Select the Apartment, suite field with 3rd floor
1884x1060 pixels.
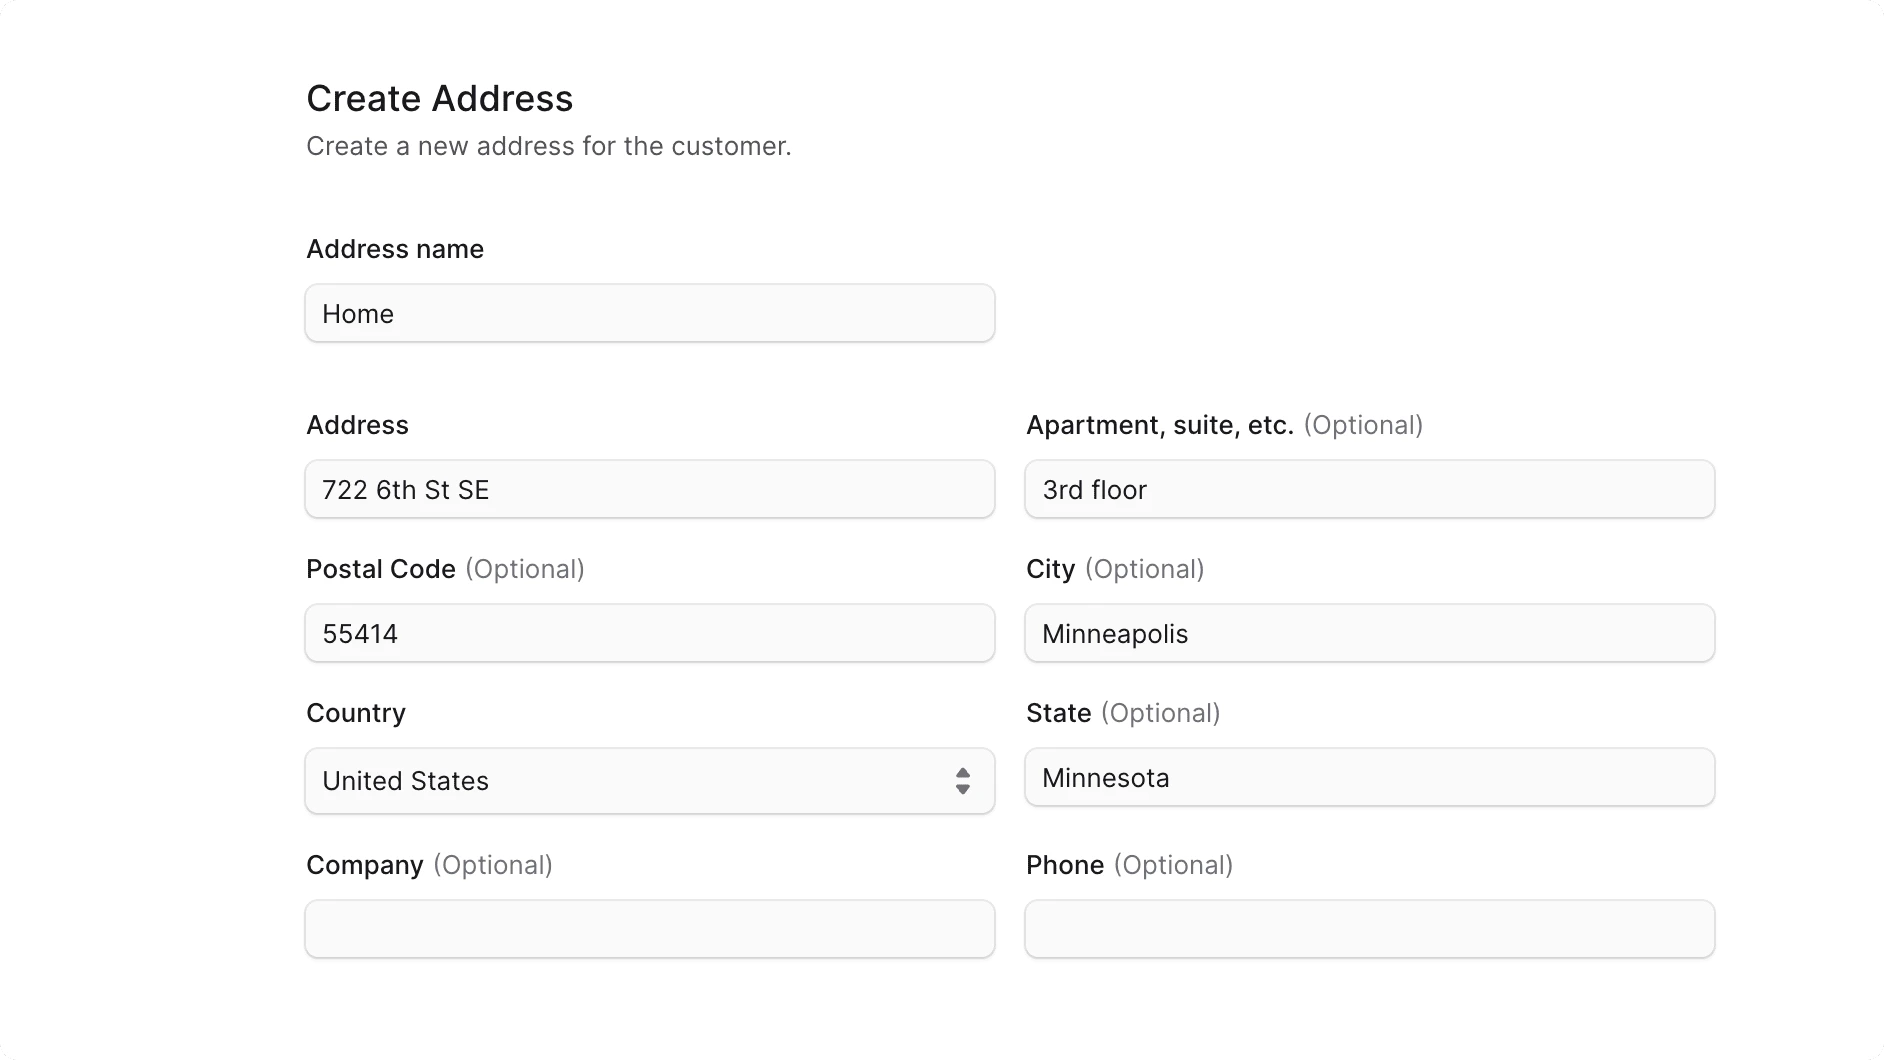click(1370, 489)
